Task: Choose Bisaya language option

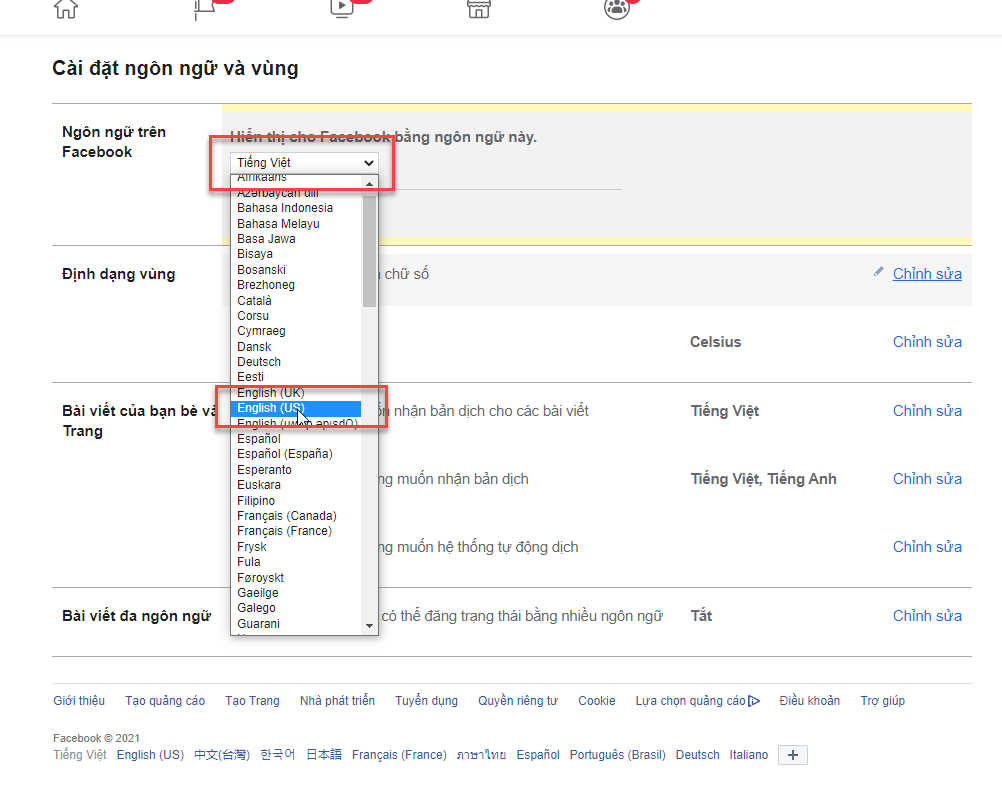Action: [254, 254]
